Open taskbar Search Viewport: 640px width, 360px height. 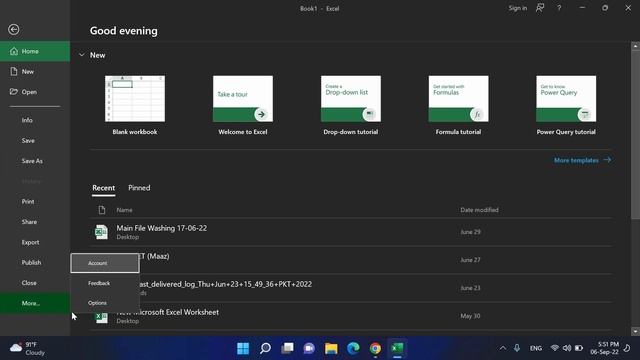[x=265, y=348]
